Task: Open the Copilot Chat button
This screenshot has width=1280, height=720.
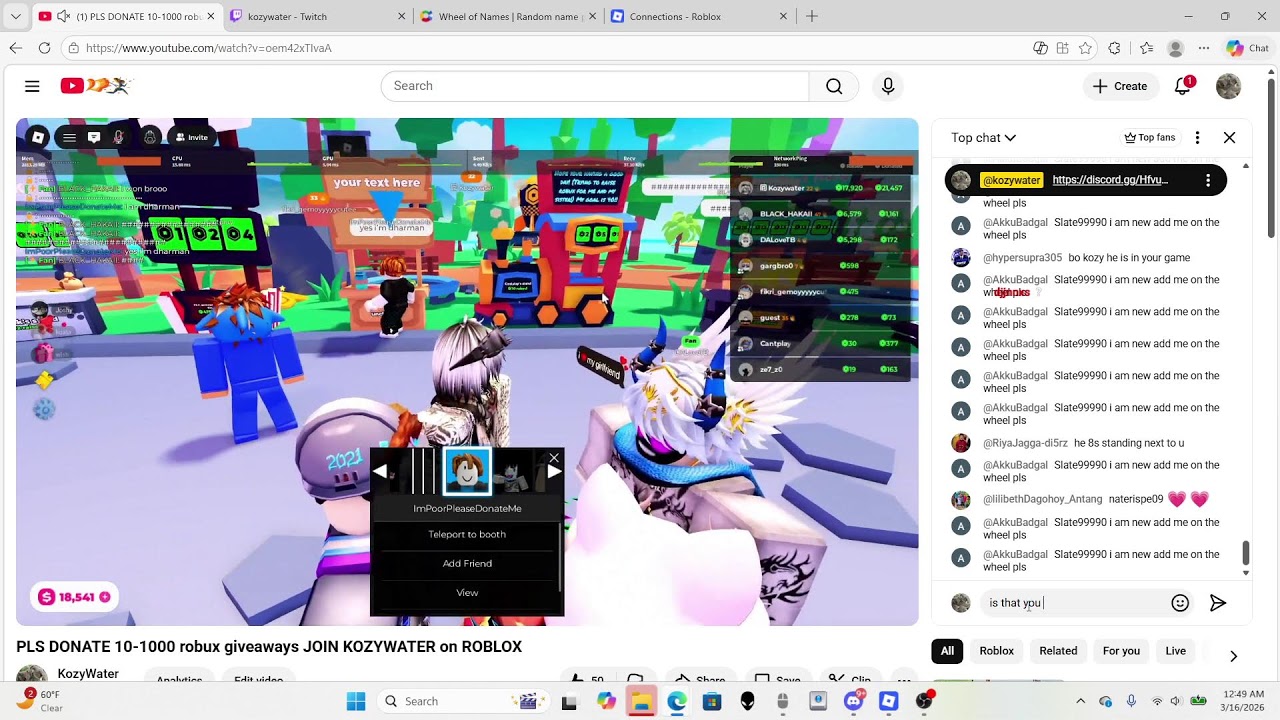Action: point(1248,48)
